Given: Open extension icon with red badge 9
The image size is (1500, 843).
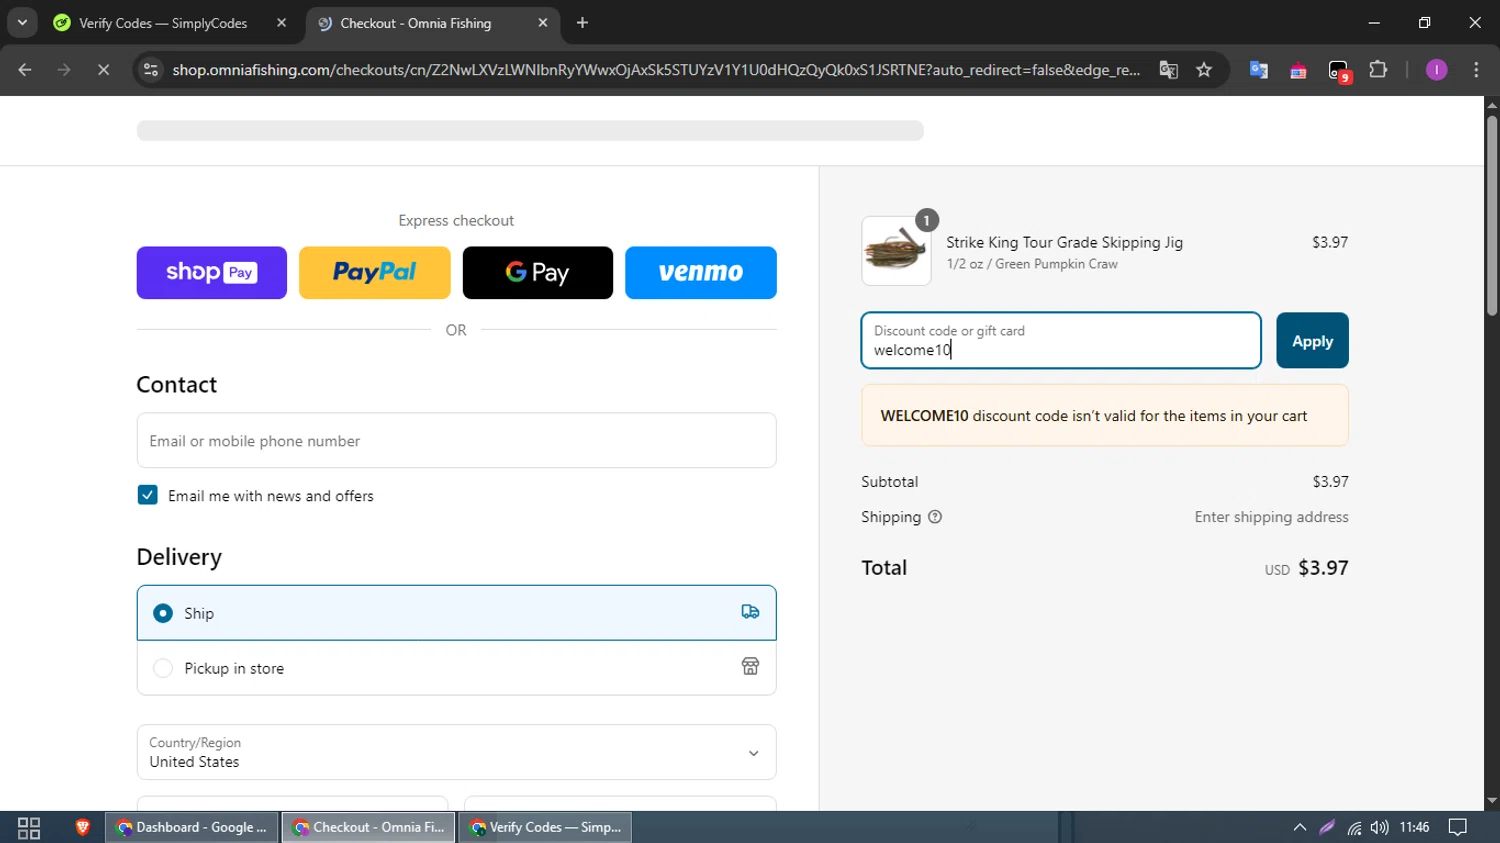Looking at the screenshot, I should (x=1339, y=70).
